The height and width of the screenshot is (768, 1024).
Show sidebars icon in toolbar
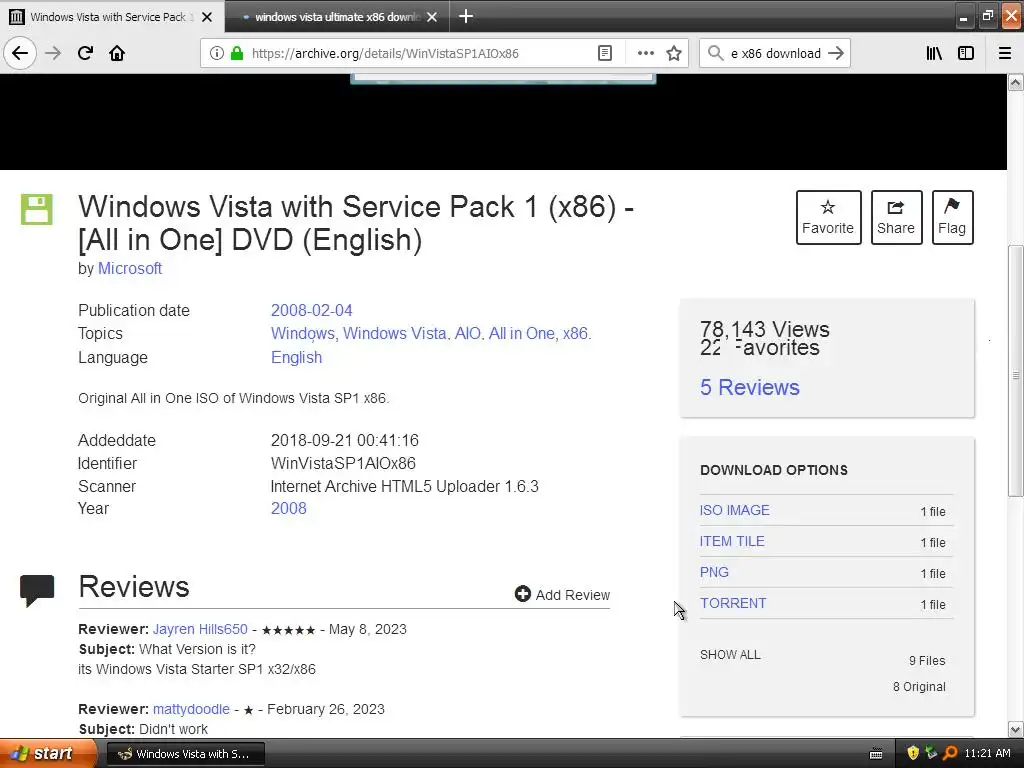click(x=966, y=53)
